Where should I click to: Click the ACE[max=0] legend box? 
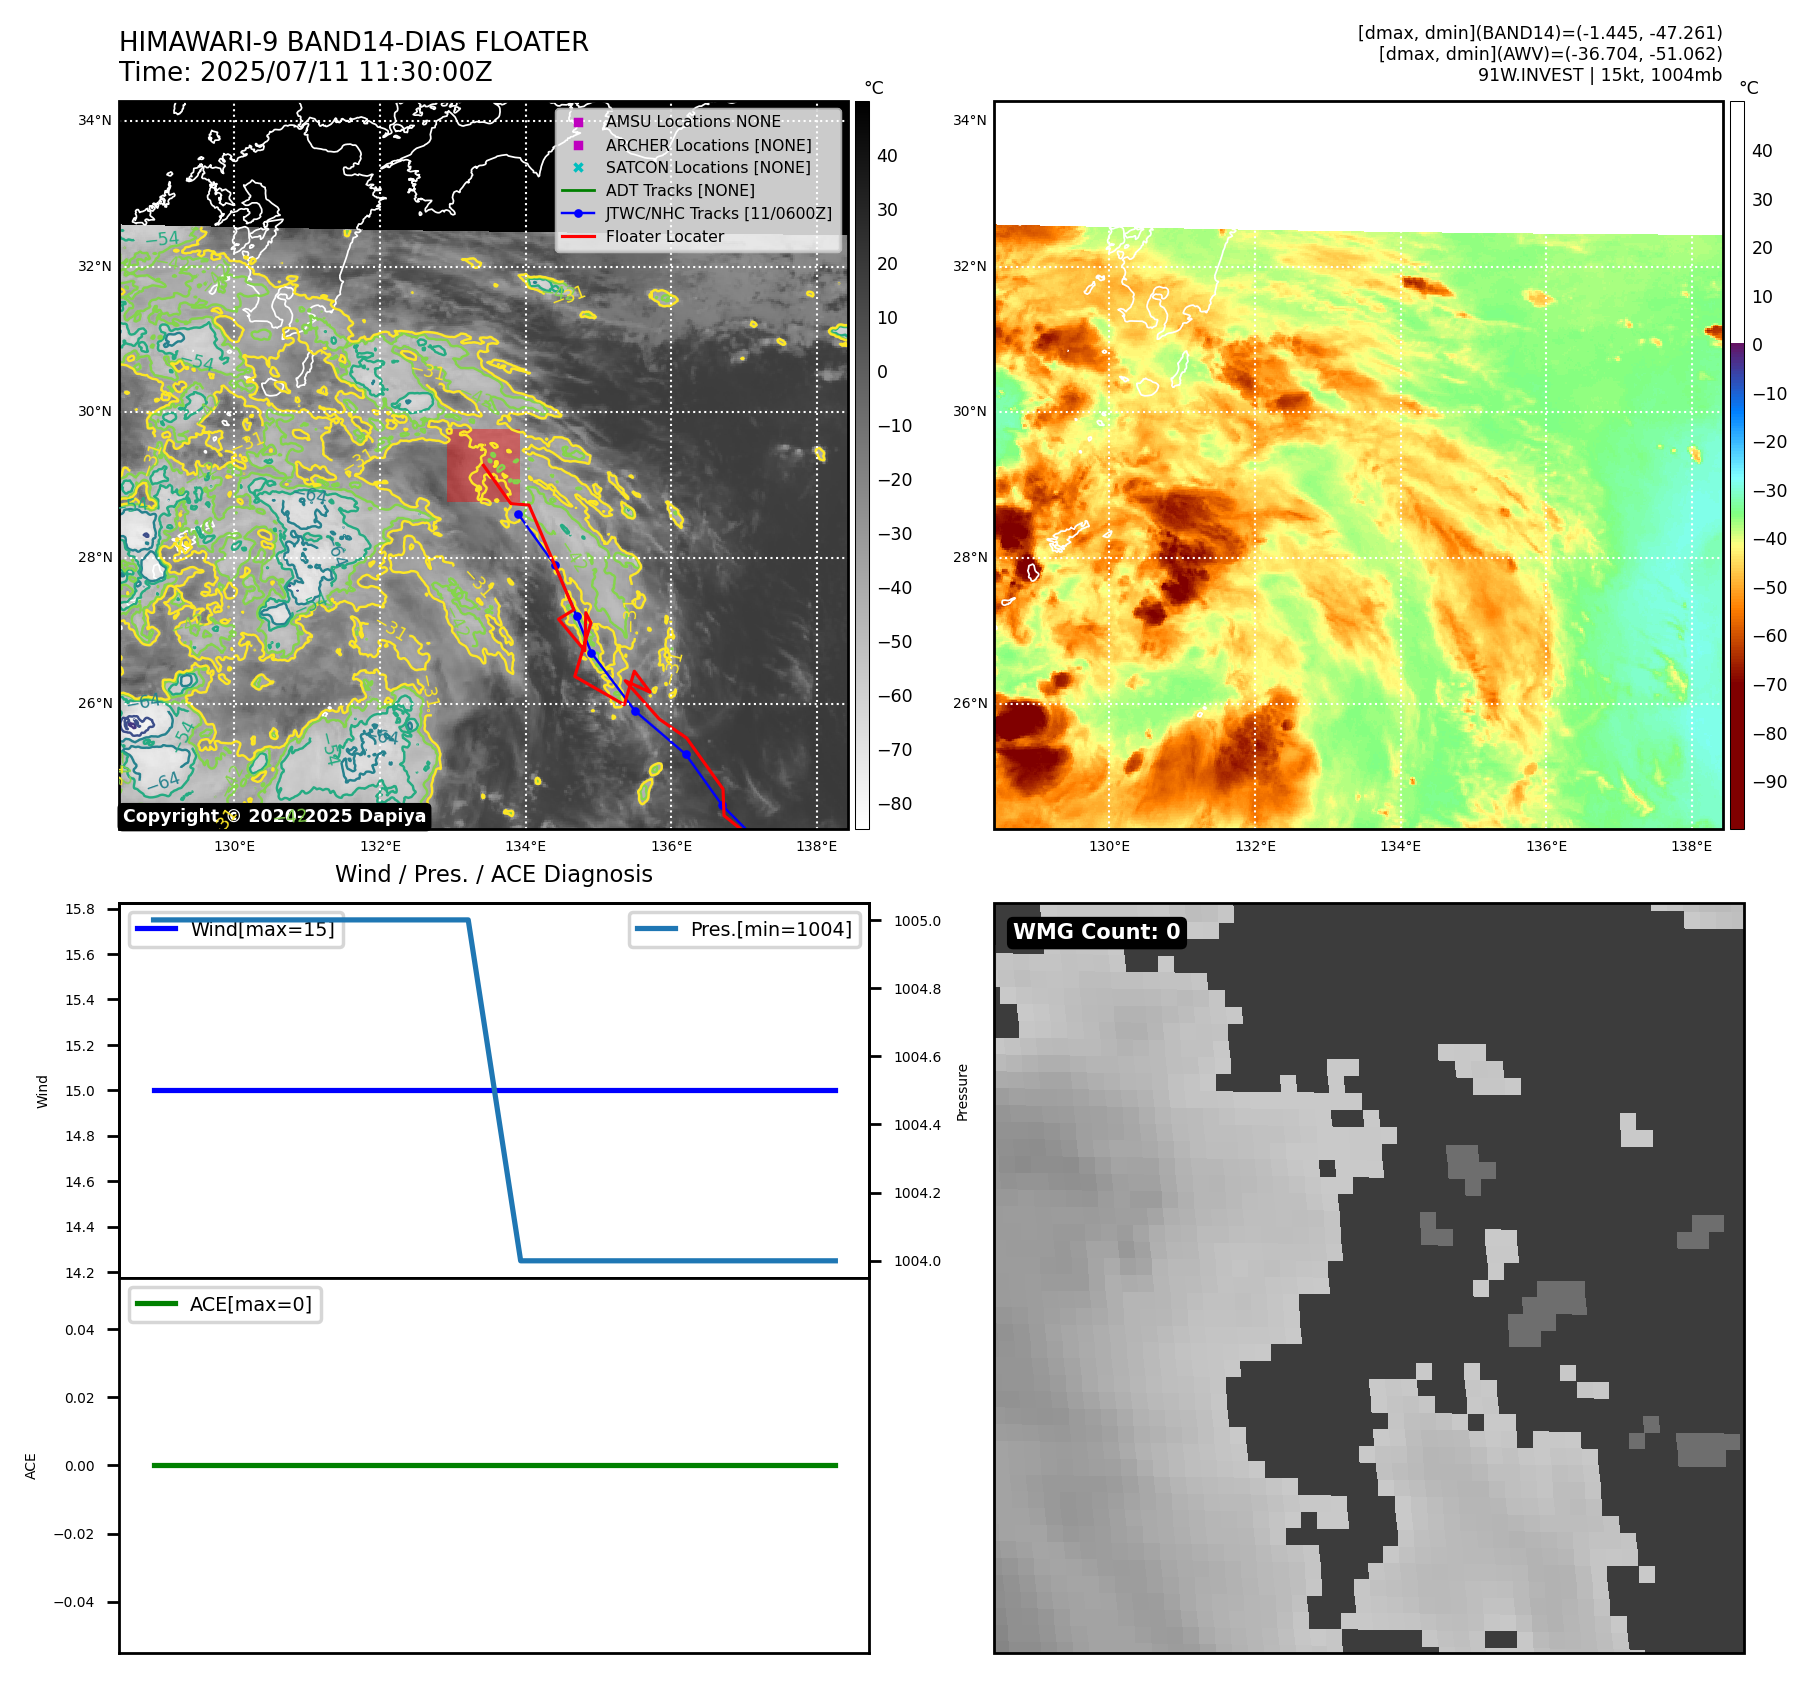click(x=226, y=1305)
